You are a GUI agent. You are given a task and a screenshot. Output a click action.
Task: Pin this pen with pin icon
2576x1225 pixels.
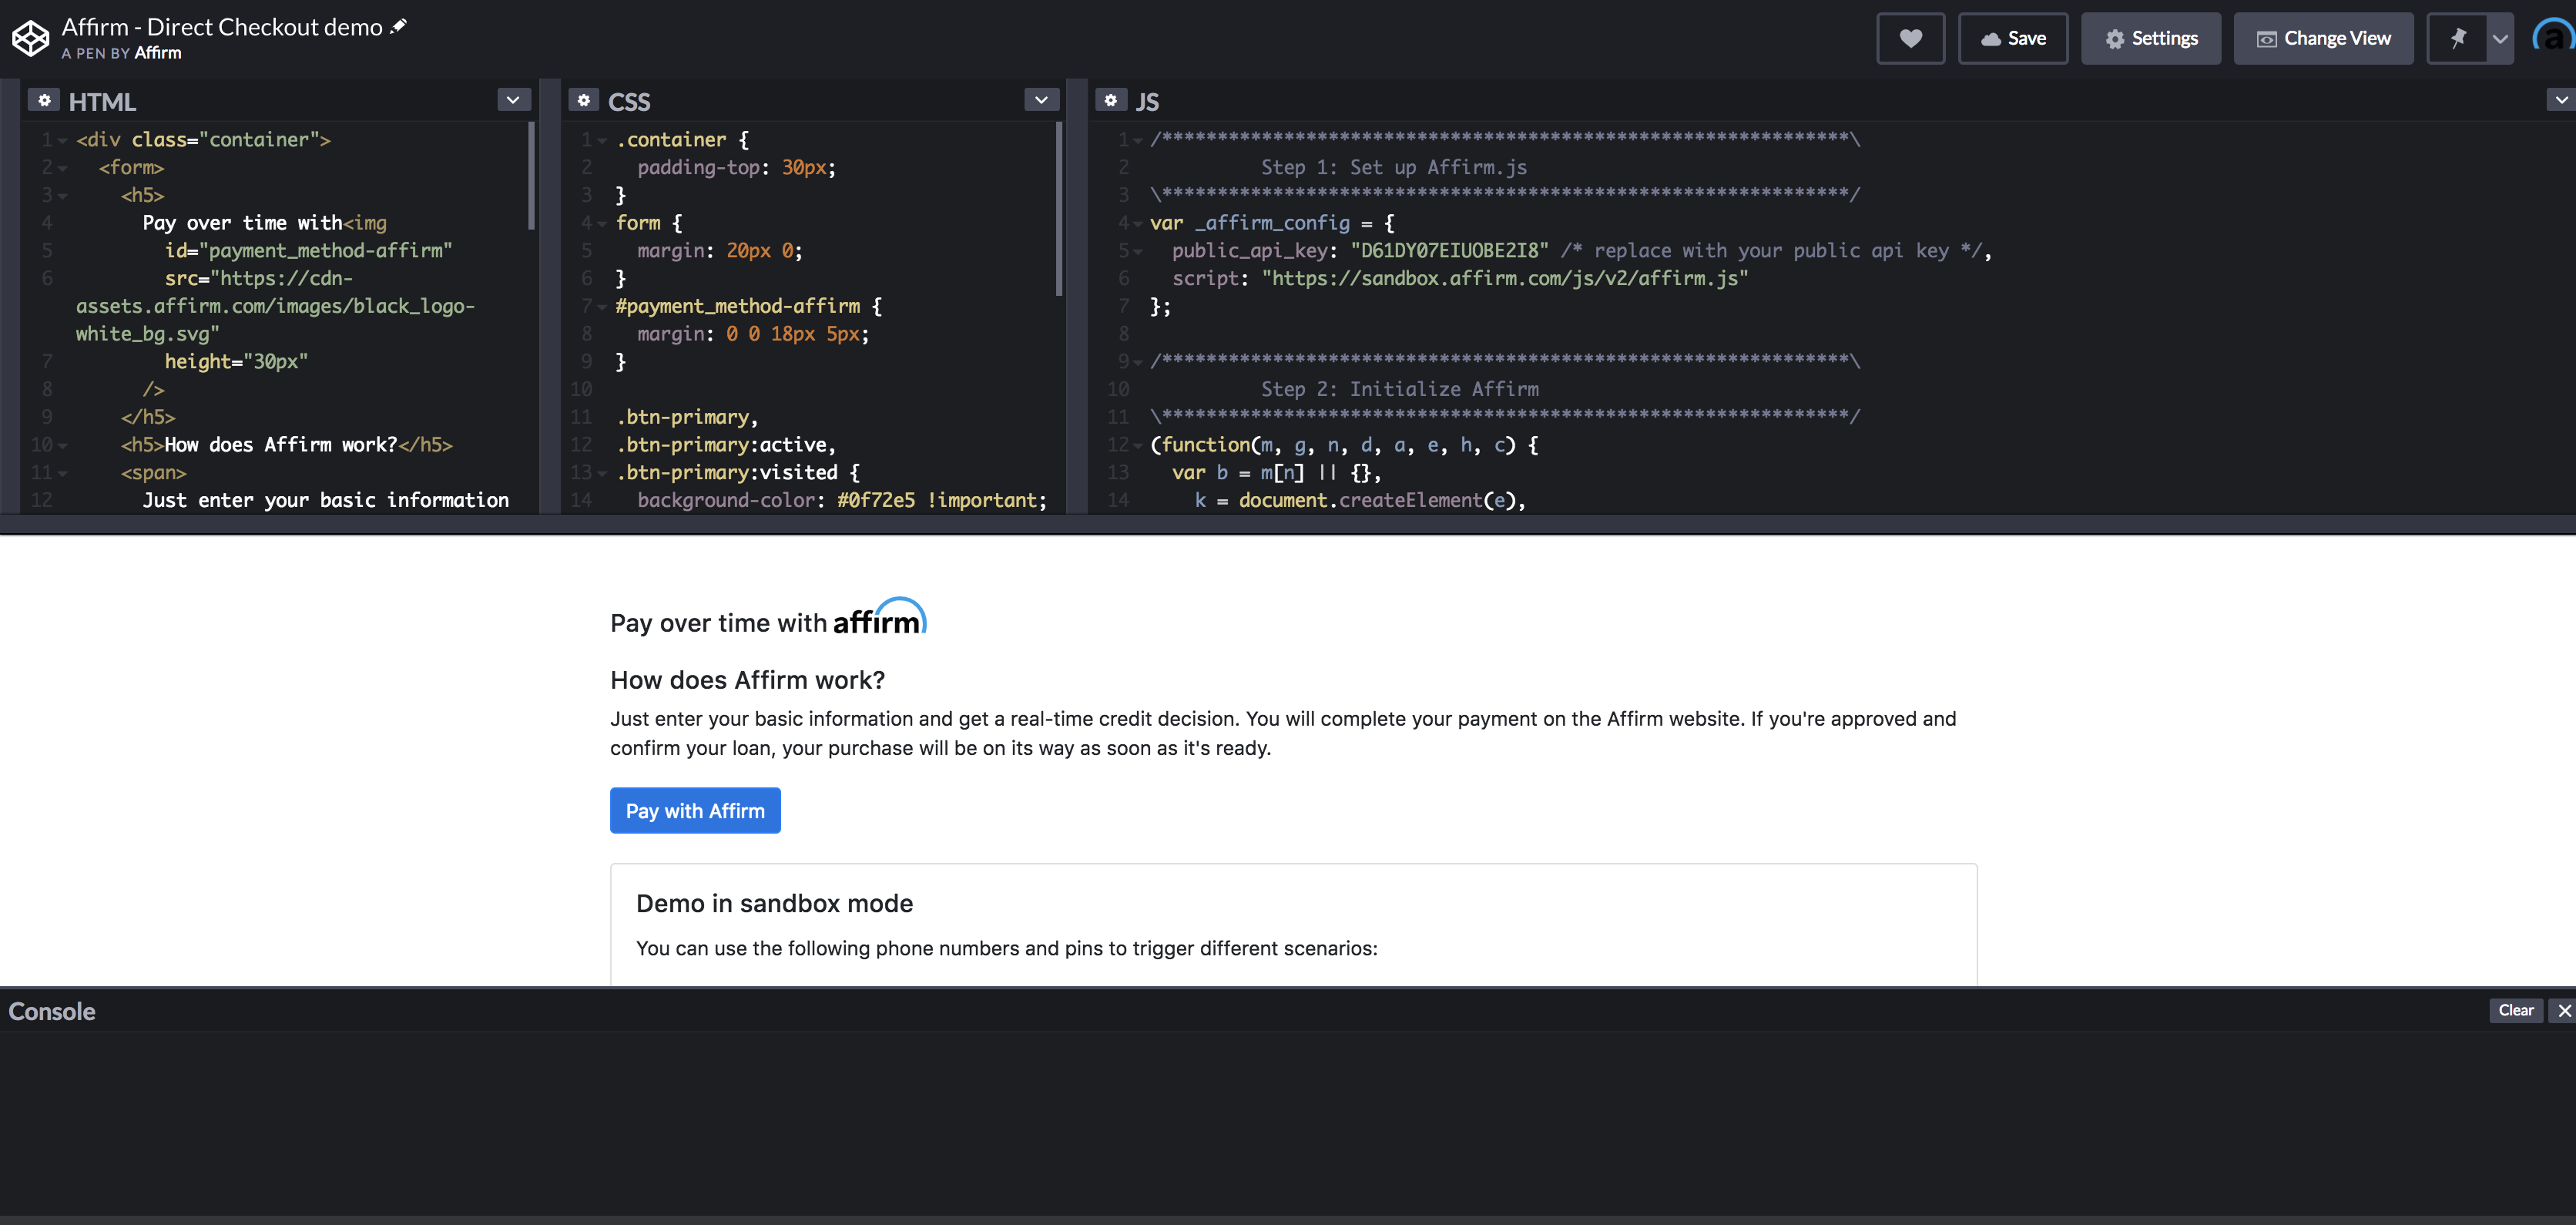coord(2457,38)
